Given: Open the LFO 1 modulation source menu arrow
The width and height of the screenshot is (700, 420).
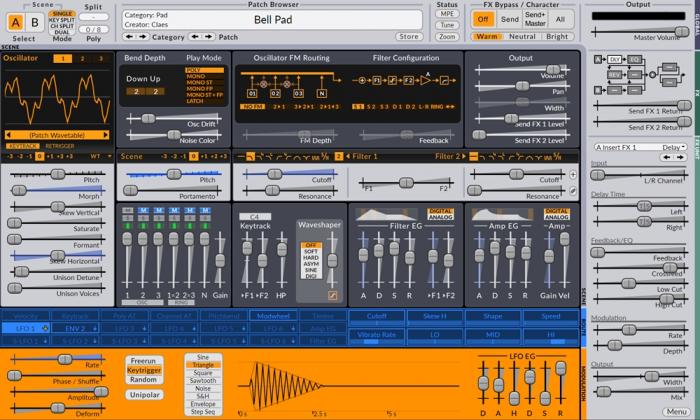Looking at the screenshot, I should pos(45,328).
